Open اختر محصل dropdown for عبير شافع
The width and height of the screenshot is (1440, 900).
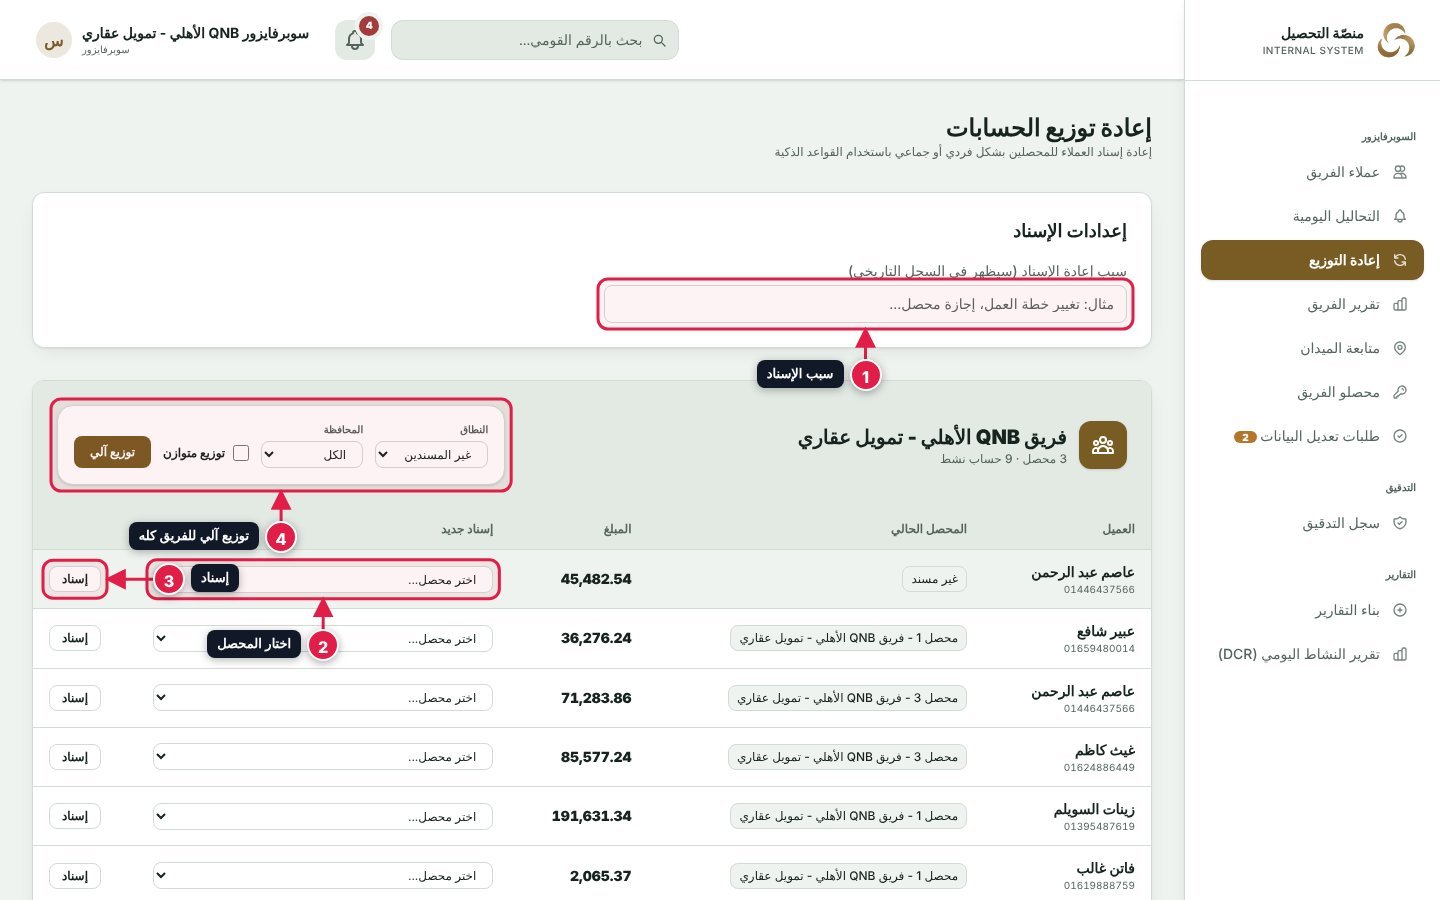(x=323, y=639)
